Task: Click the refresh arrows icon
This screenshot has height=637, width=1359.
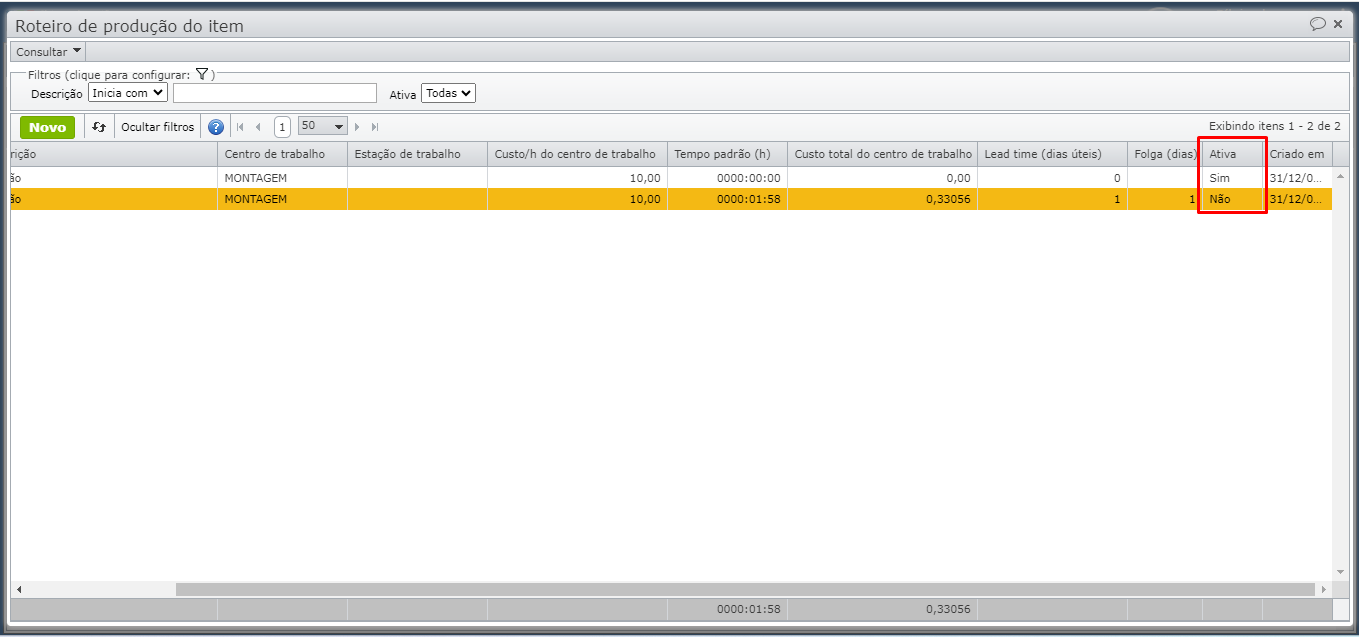Action: (99, 127)
